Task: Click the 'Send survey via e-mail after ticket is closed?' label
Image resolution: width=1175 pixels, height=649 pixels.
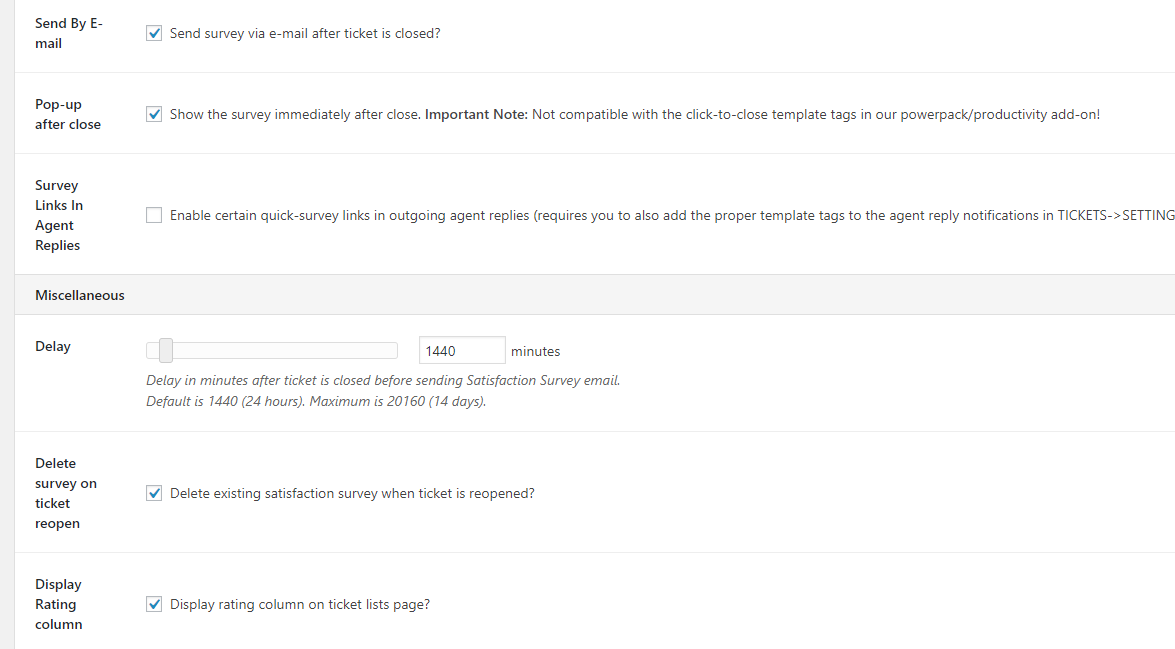Action: [x=305, y=33]
